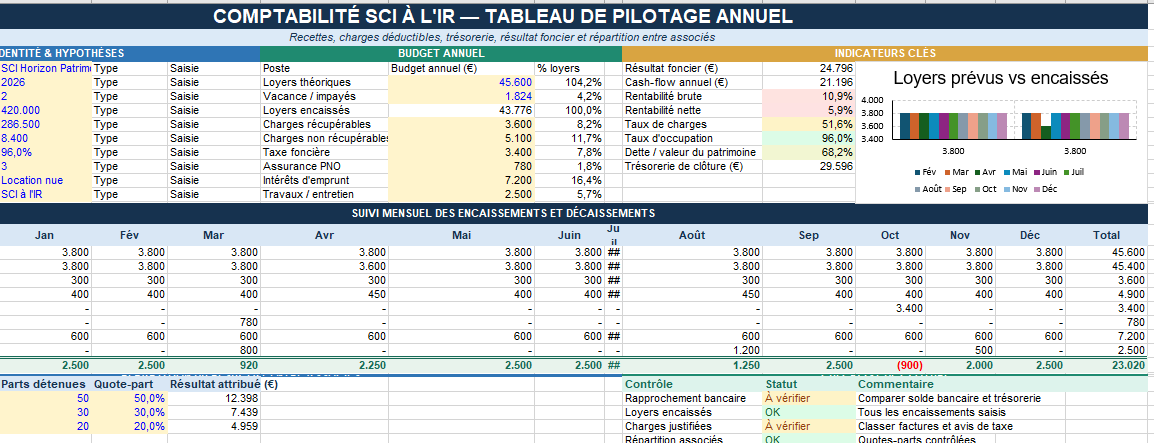Select the indicator value '24.796'
Viewport: 1154px width, 443px height.
point(809,68)
